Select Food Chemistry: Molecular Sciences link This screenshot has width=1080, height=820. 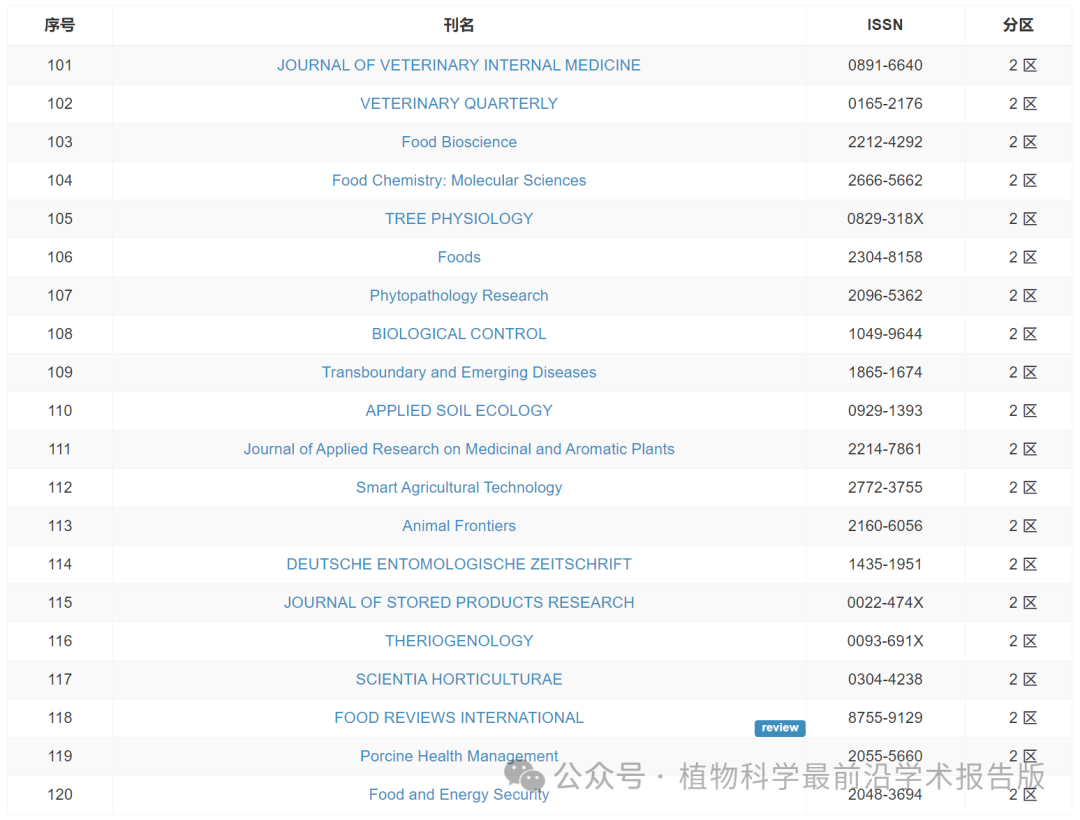(x=459, y=180)
